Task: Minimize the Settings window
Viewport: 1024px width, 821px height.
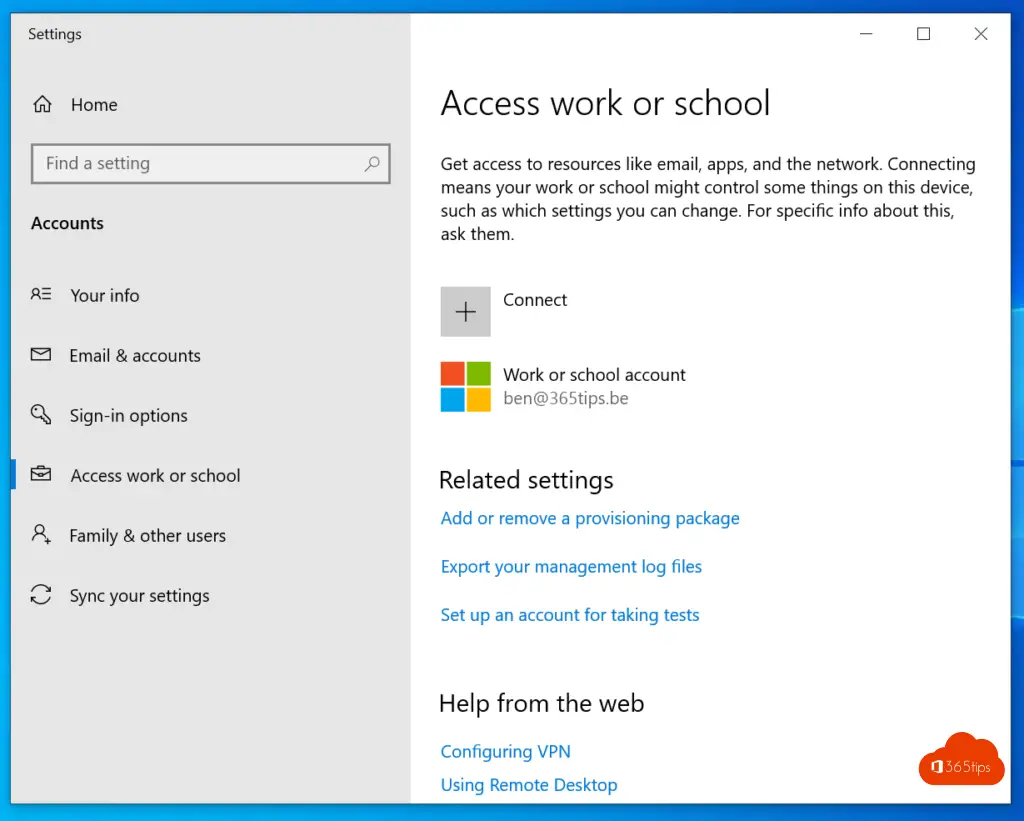Action: (x=866, y=34)
